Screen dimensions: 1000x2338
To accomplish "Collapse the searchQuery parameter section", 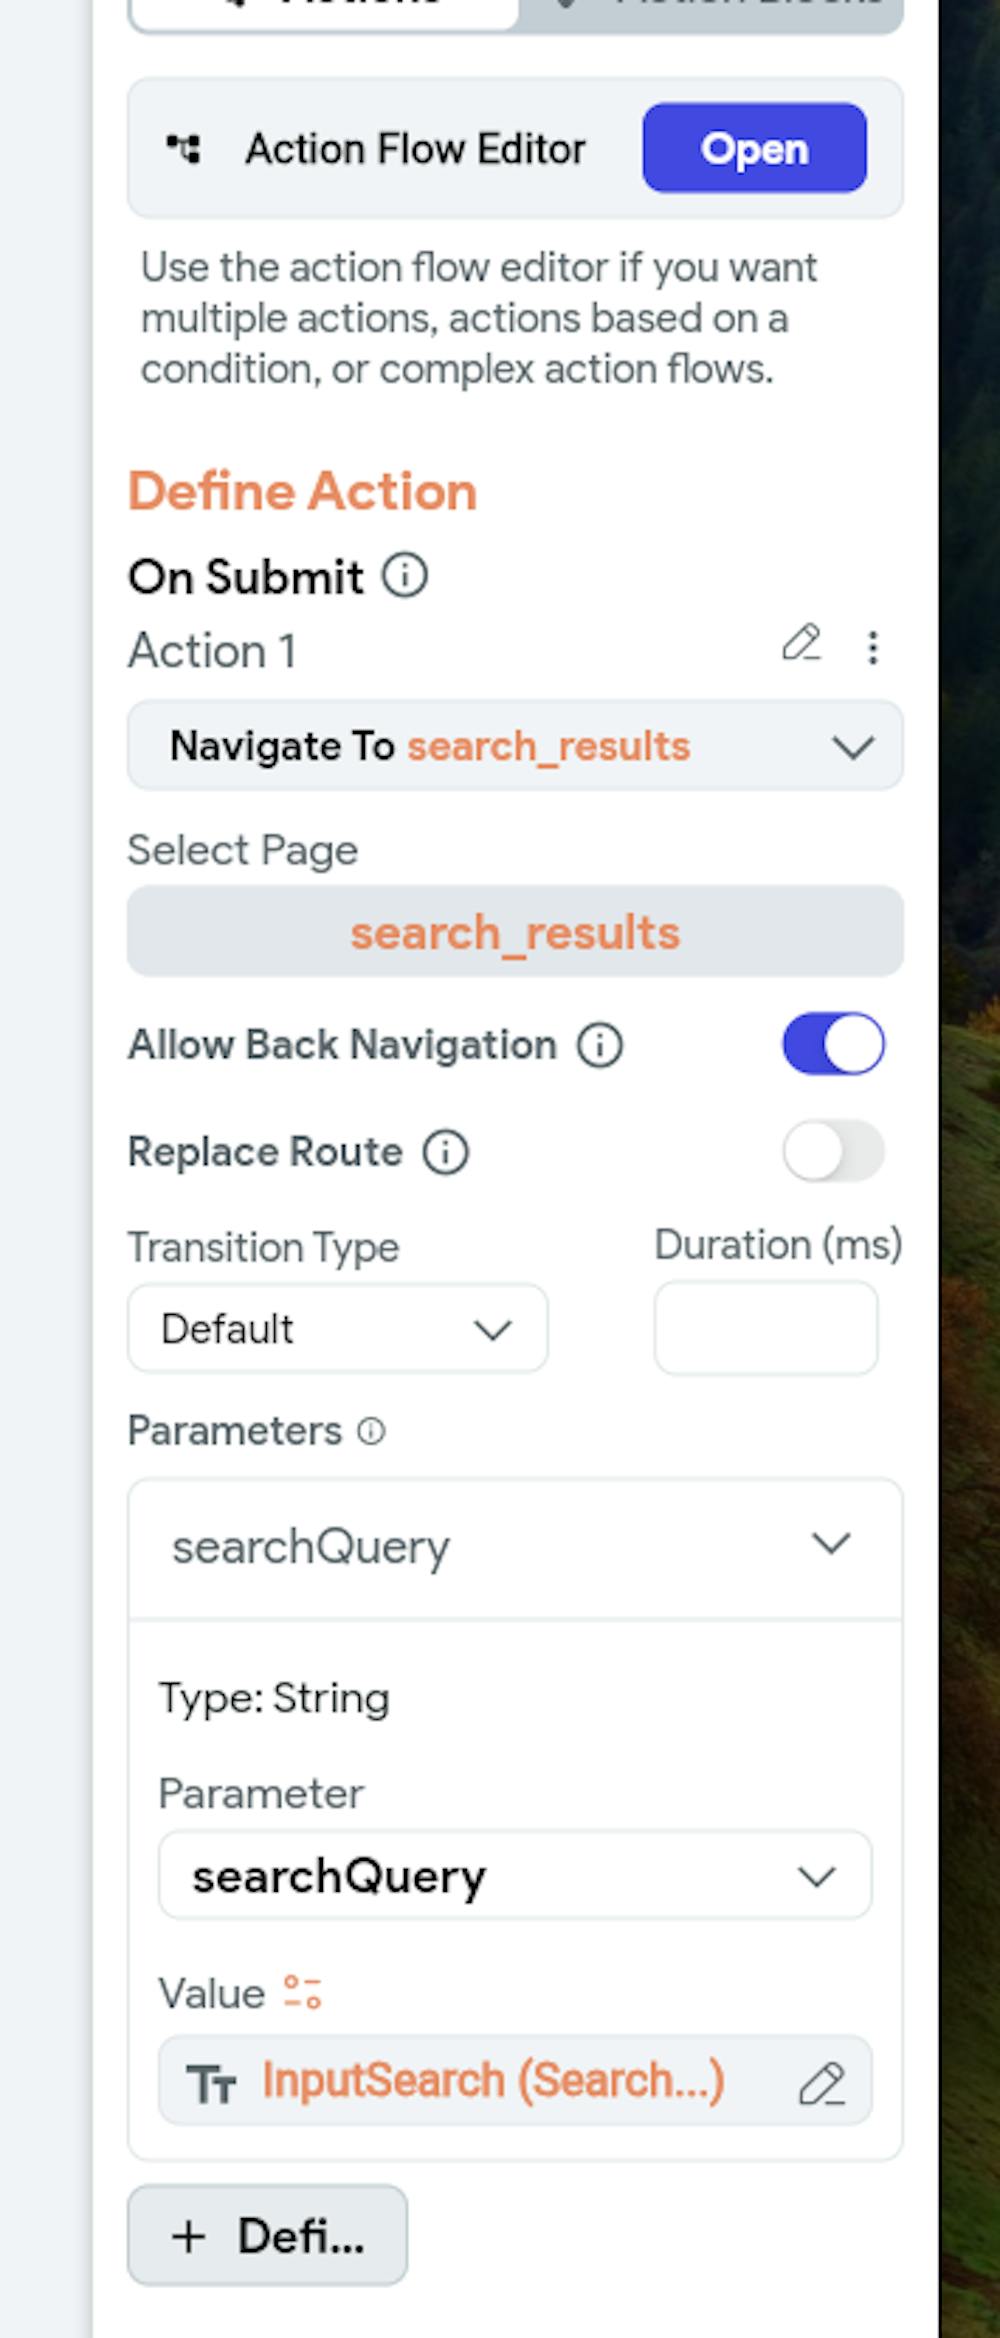I will (830, 1544).
